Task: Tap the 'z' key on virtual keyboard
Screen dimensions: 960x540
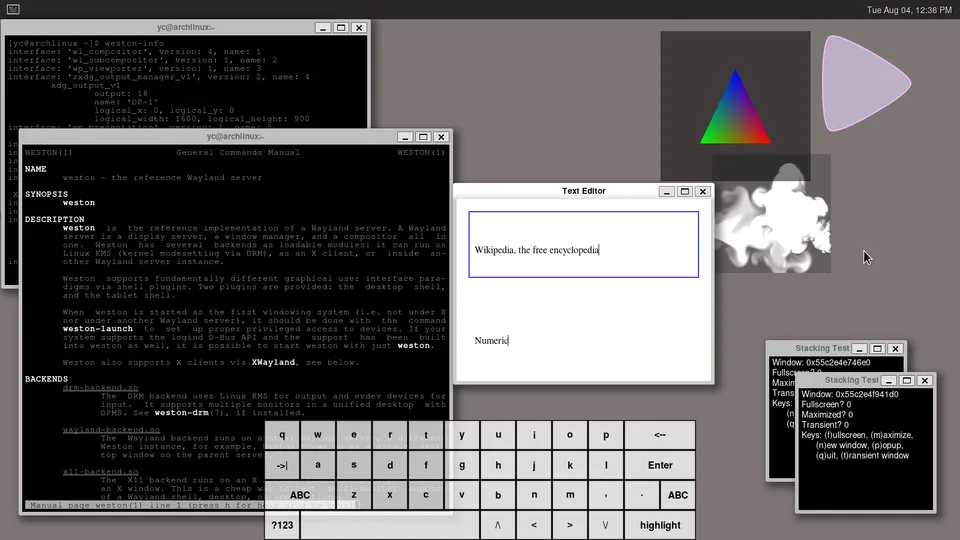Action: tap(354, 495)
